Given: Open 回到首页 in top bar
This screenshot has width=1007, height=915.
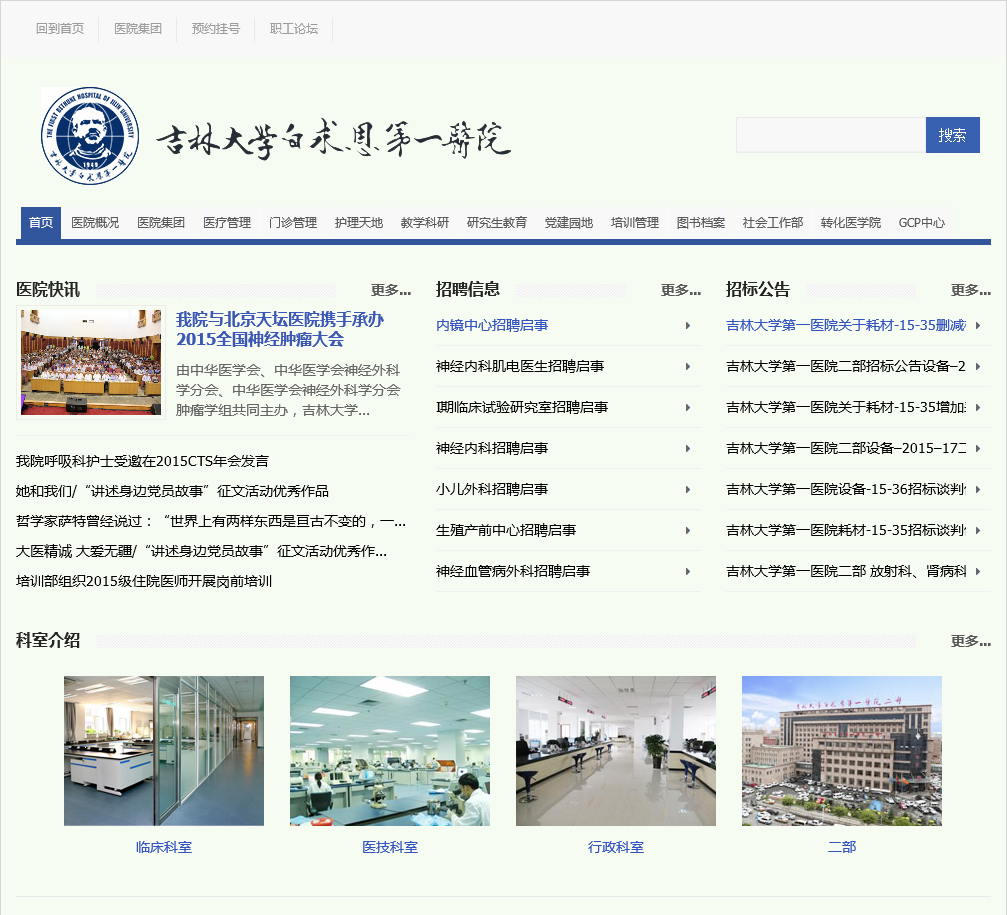Looking at the screenshot, I should coord(60,29).
